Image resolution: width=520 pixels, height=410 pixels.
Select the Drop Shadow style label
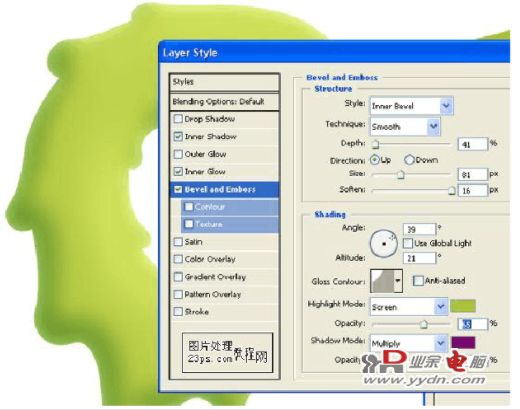pyautogui.click(x=210, y=119)
